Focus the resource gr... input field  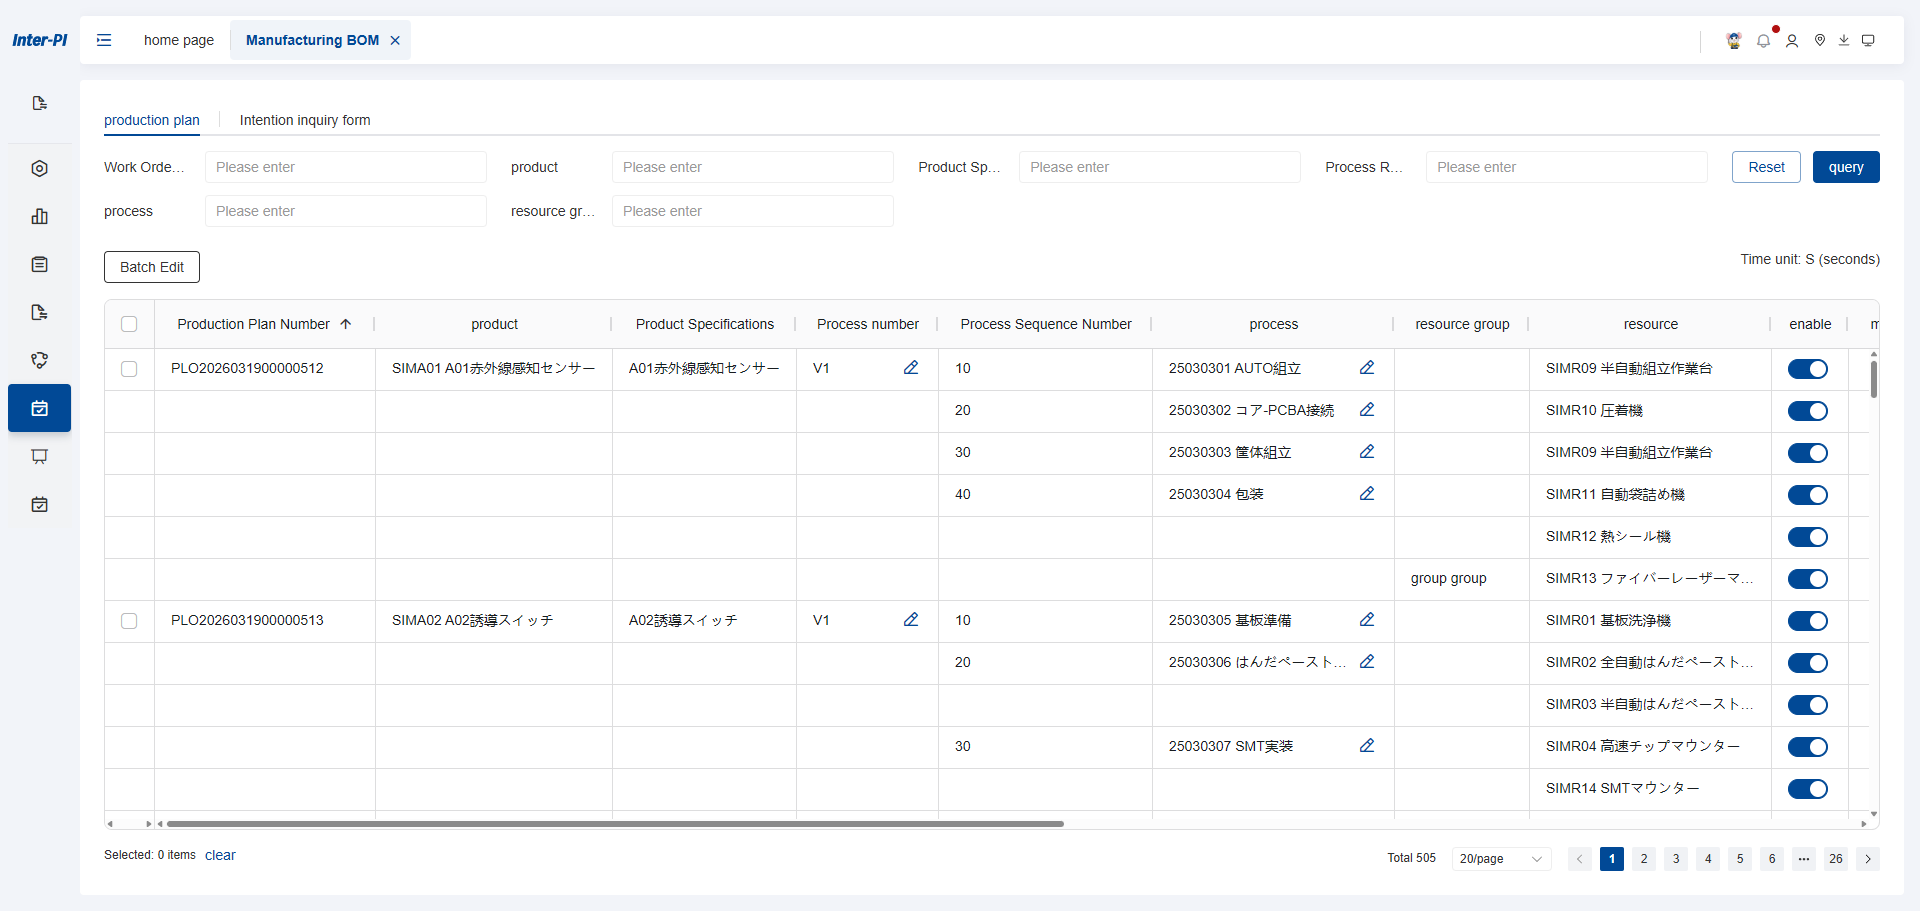(x=753, y=211)
